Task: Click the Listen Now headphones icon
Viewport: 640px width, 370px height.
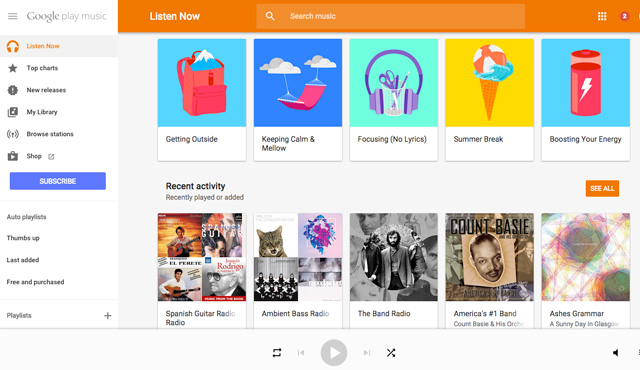Action: [x=13, y=46]
